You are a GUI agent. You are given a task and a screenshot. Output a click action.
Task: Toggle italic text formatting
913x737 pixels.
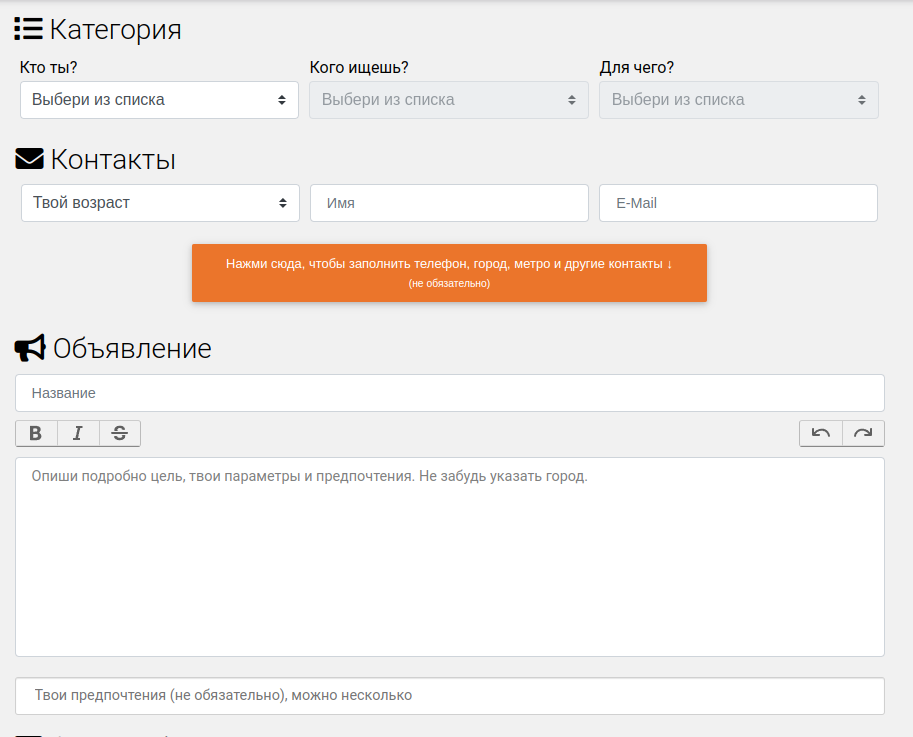(x=78, y=433)
